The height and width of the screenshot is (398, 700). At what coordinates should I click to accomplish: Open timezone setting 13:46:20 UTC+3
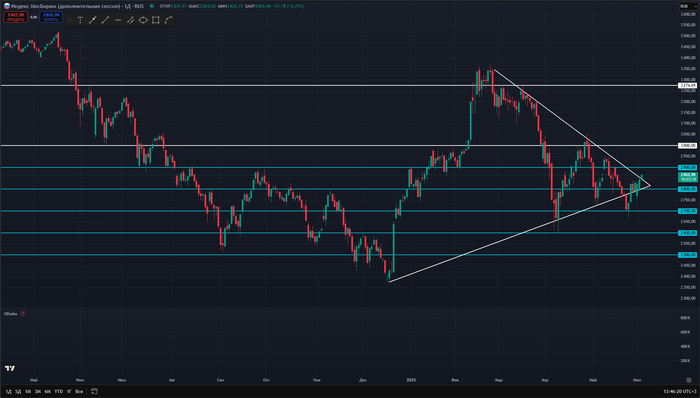point(679,391)
